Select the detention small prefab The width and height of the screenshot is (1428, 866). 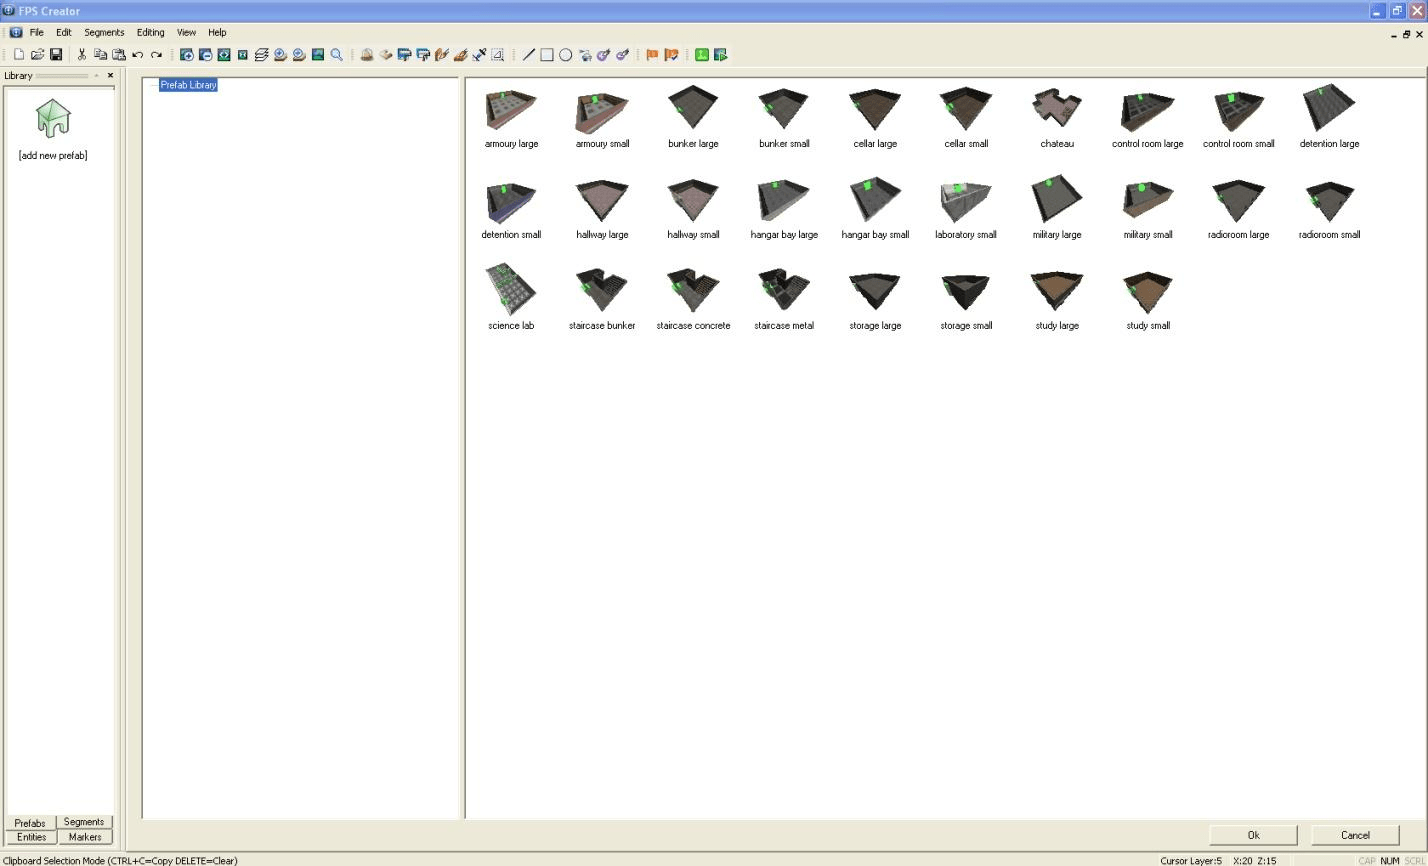coord(511,209)
